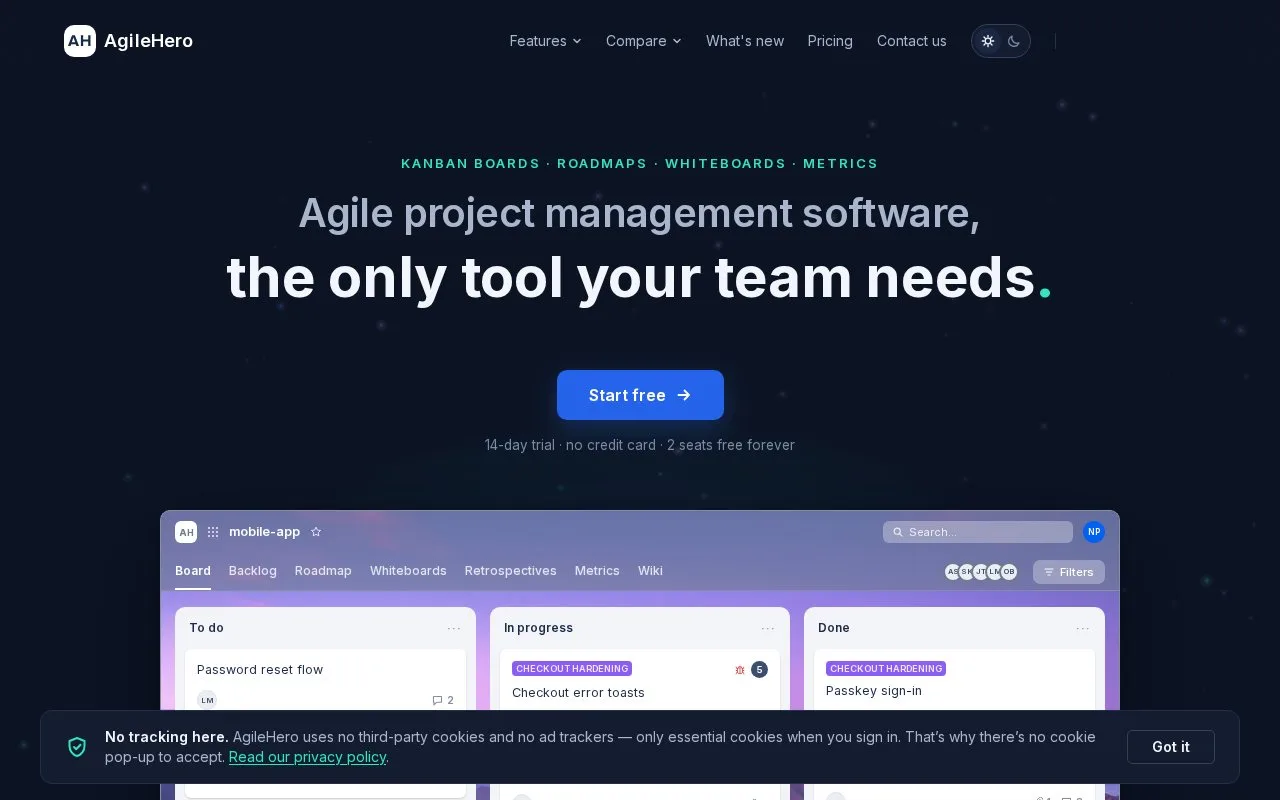This screenshot has height=800, width=1280.
Task: Star the mobile-app project
Action: (316, 532)
